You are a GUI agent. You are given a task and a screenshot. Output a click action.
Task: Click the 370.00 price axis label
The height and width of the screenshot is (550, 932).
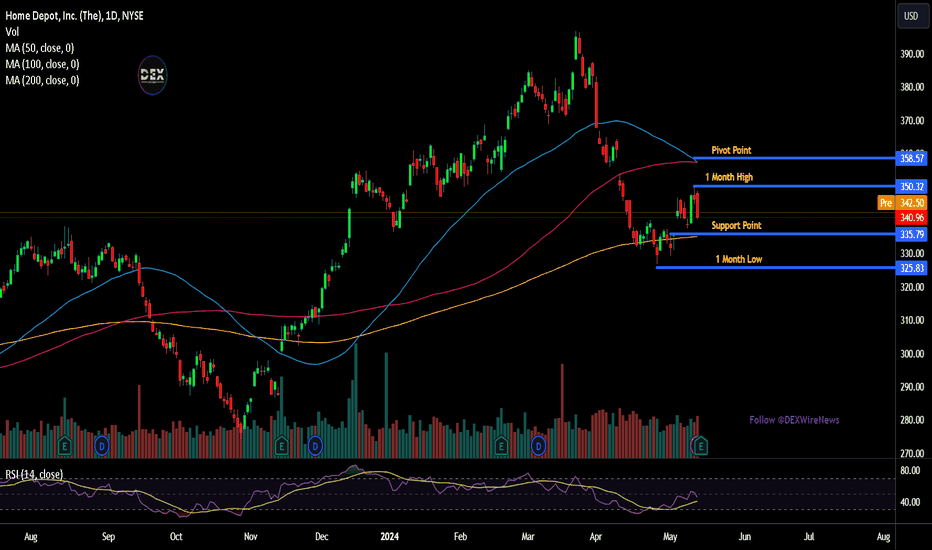point(912,121)
